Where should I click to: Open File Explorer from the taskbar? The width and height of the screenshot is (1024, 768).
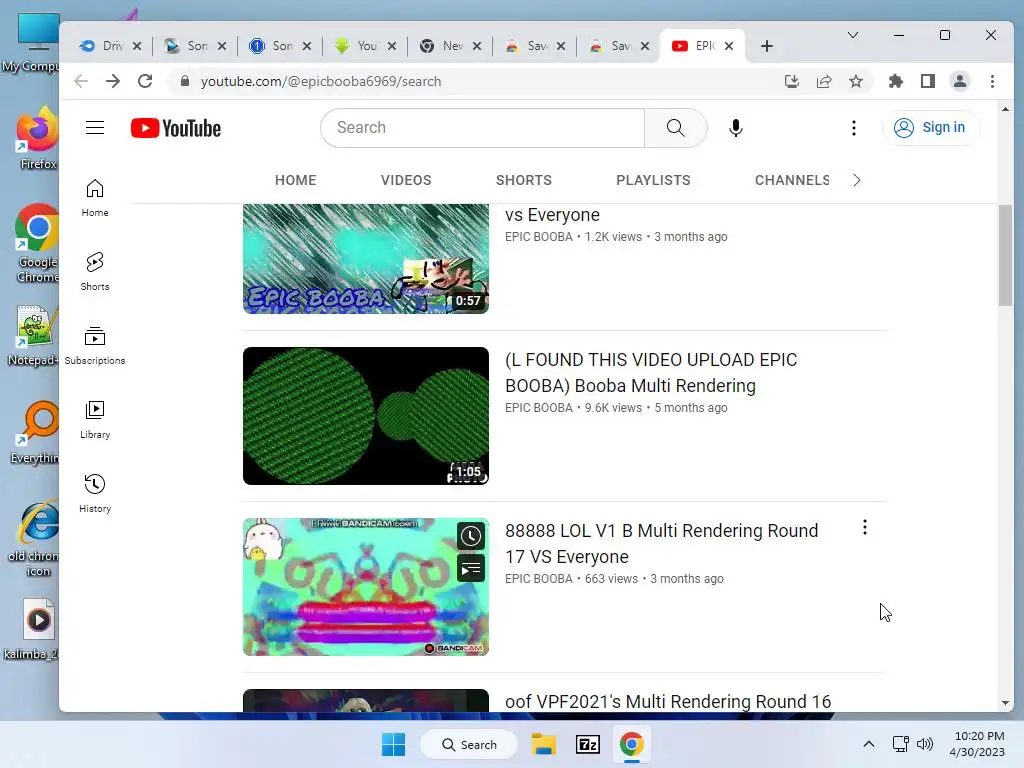543,744
